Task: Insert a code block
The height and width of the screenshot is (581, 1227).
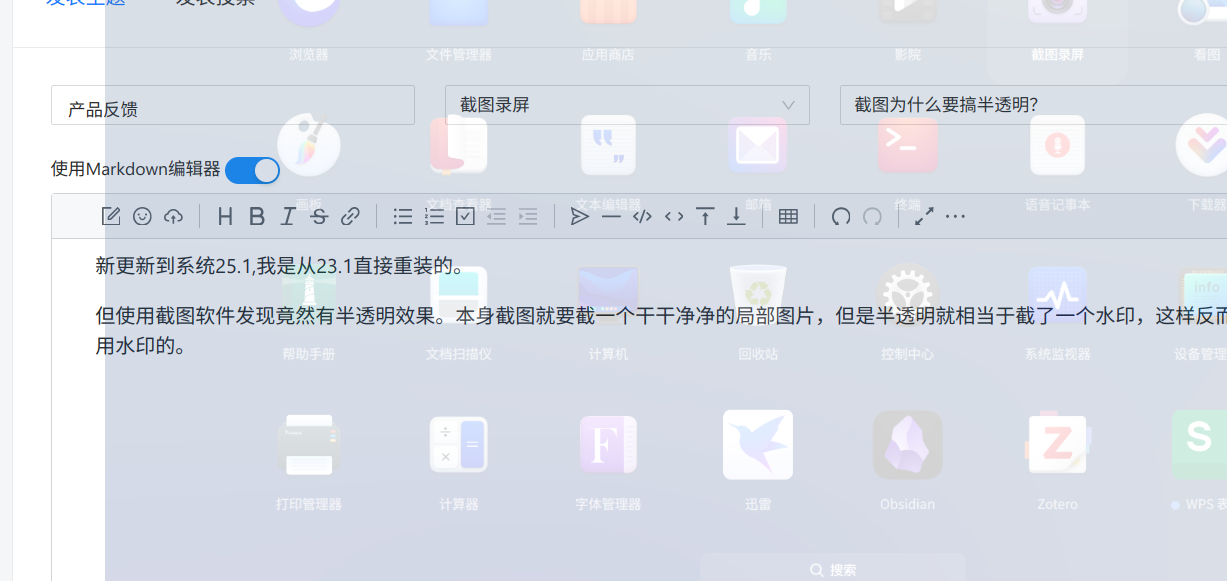Action: coord(643,216)
